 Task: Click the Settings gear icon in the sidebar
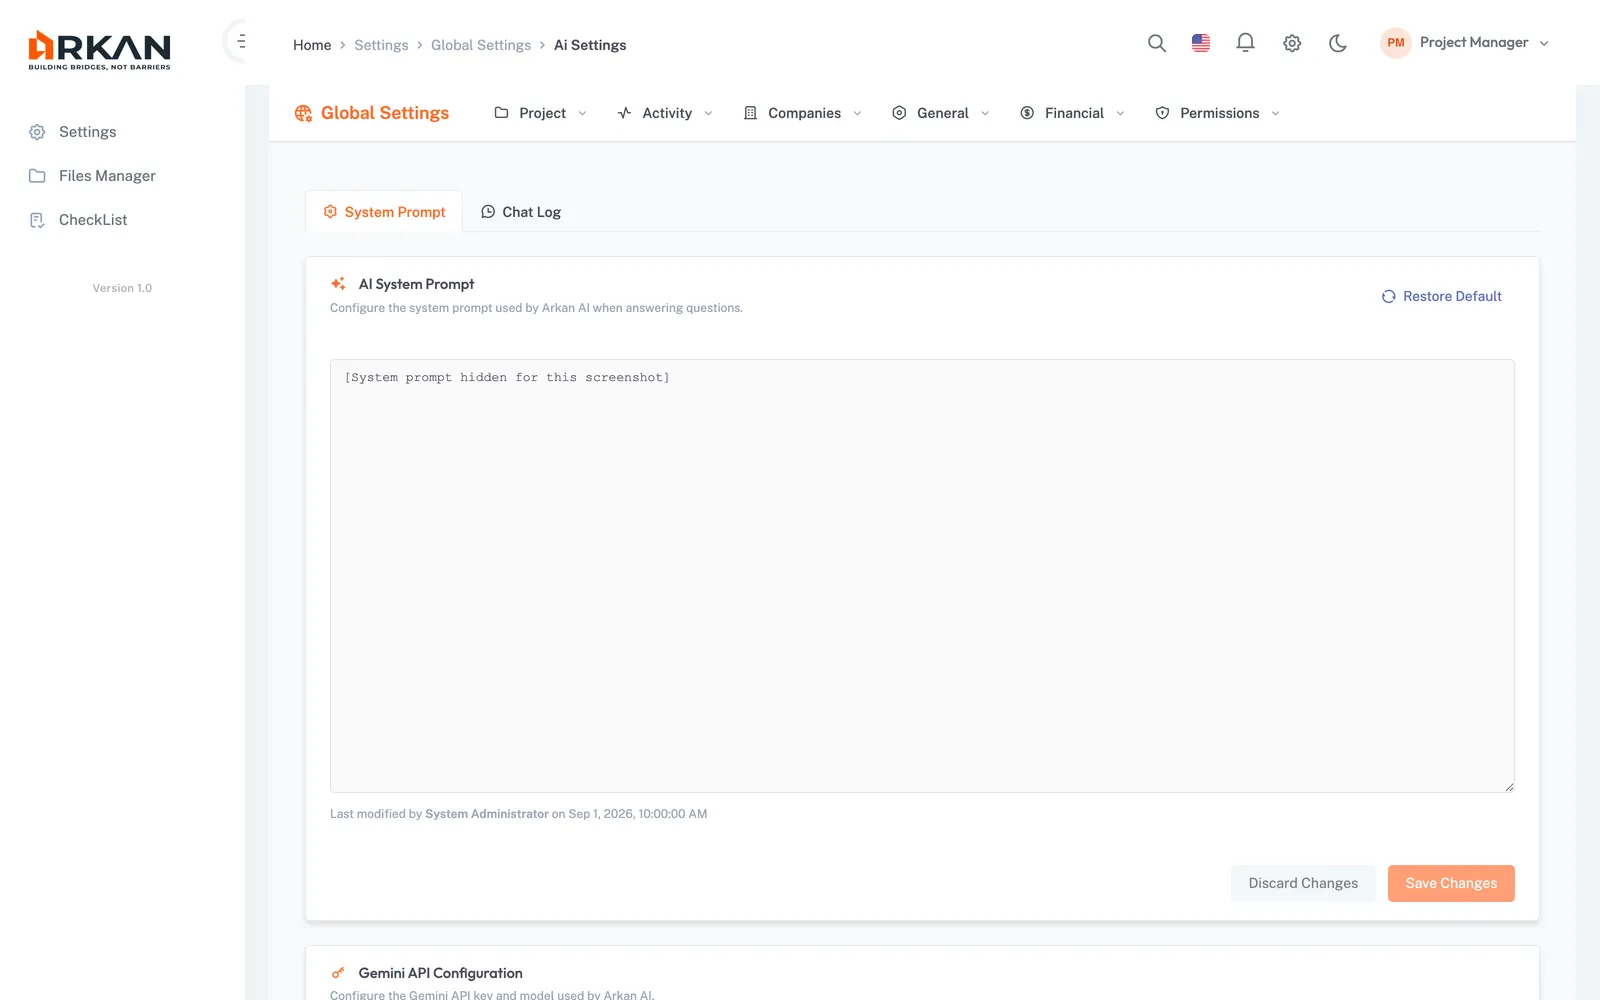click(37, 132)
